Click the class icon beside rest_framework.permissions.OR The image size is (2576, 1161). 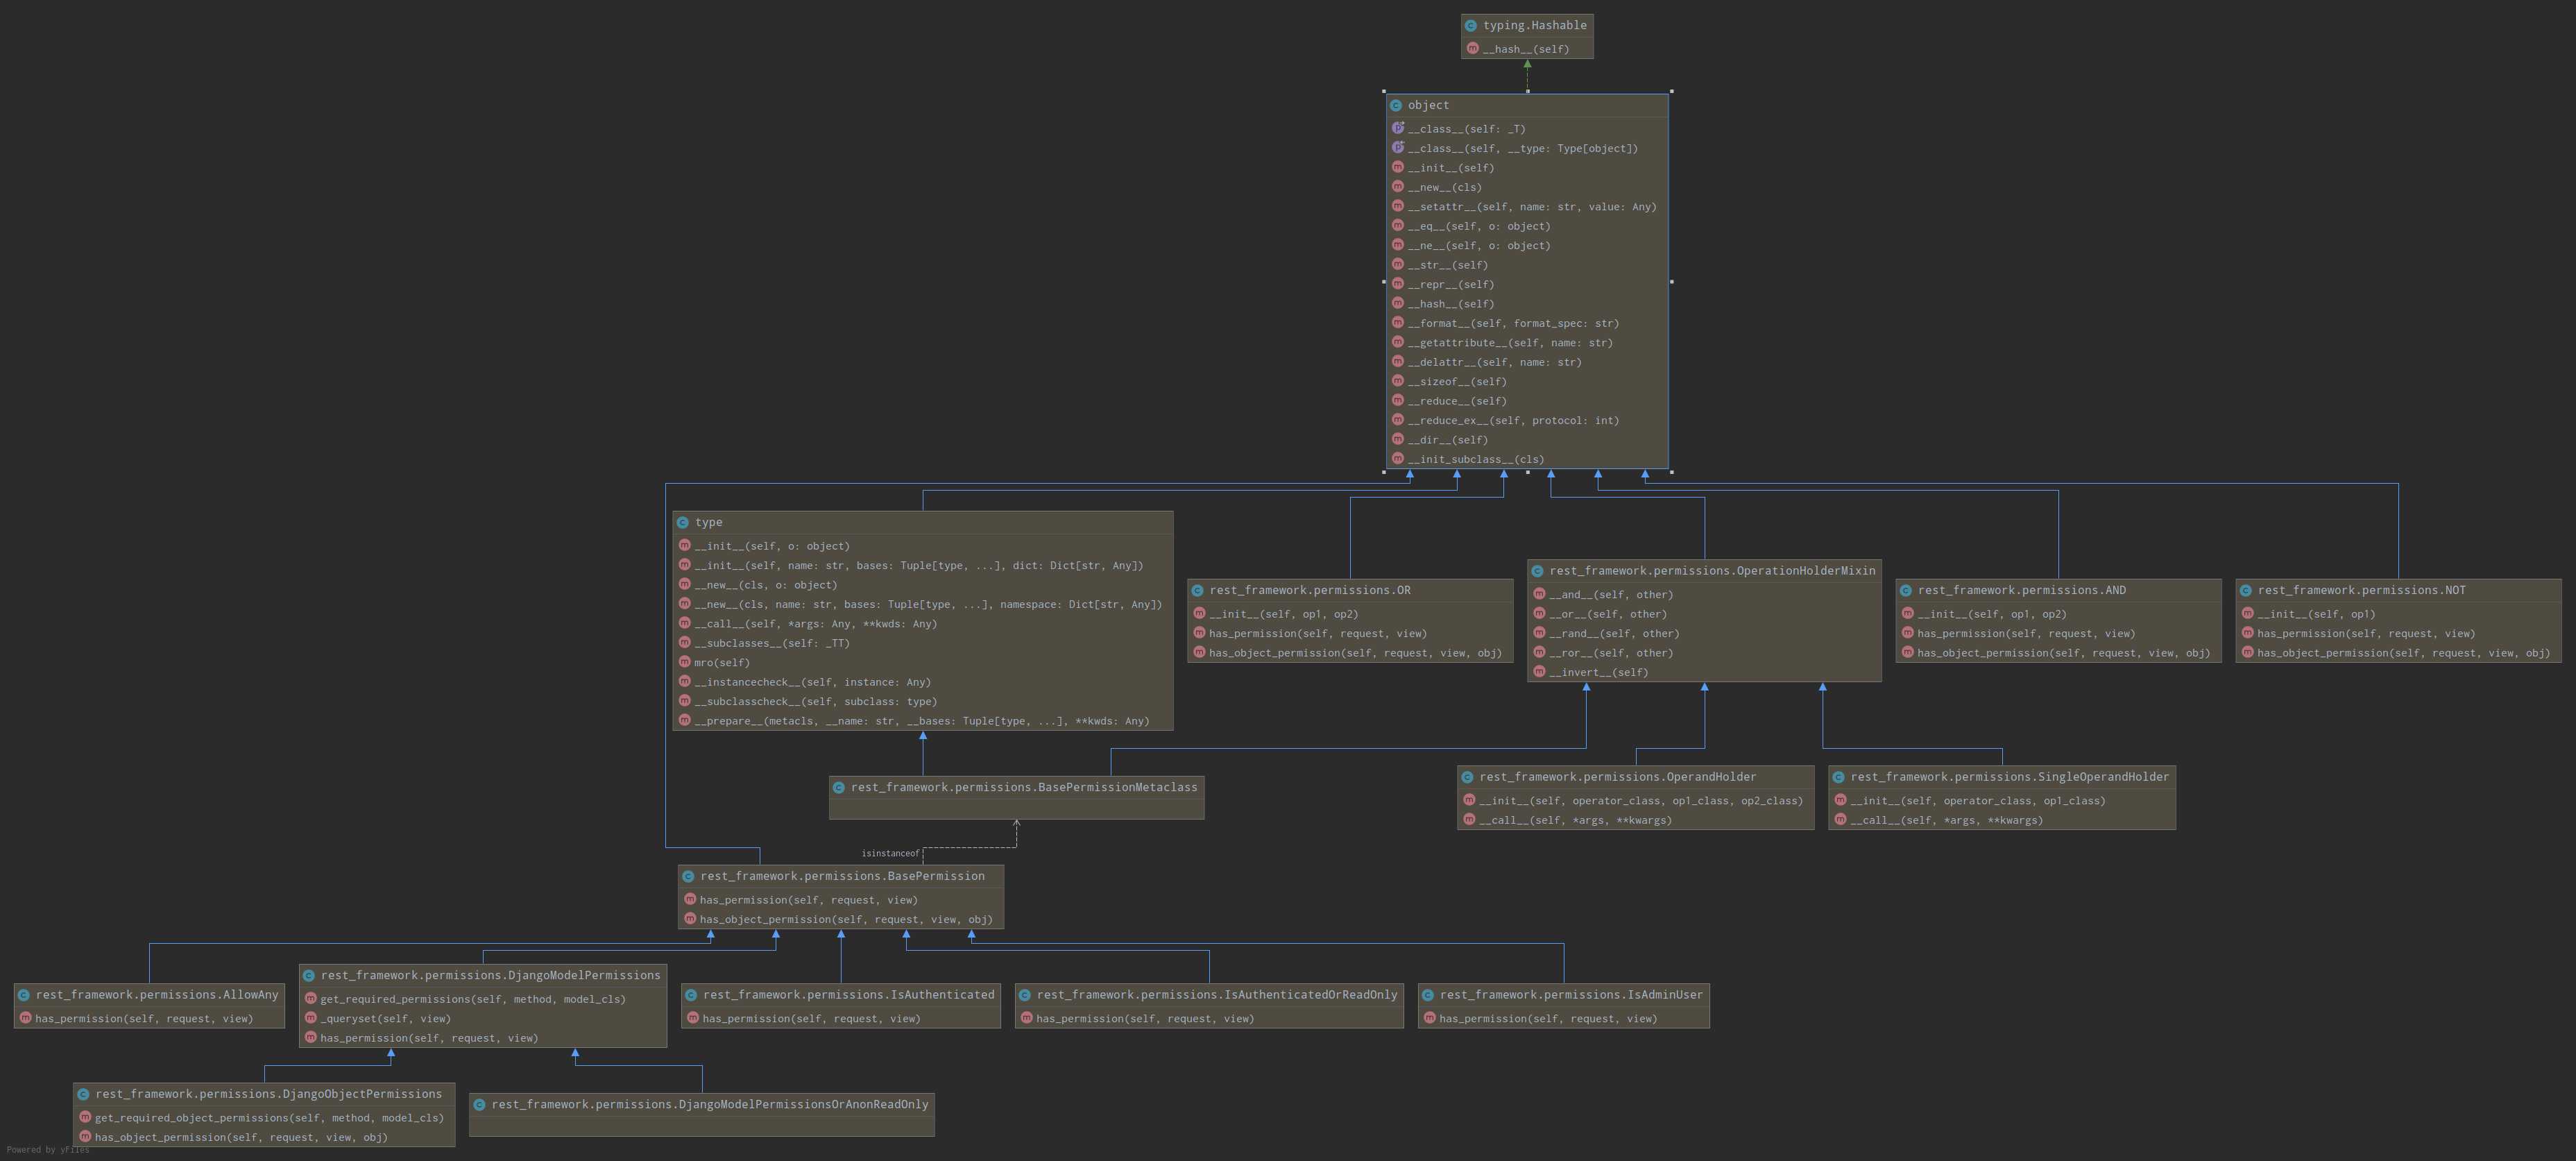click(1197, 590)
